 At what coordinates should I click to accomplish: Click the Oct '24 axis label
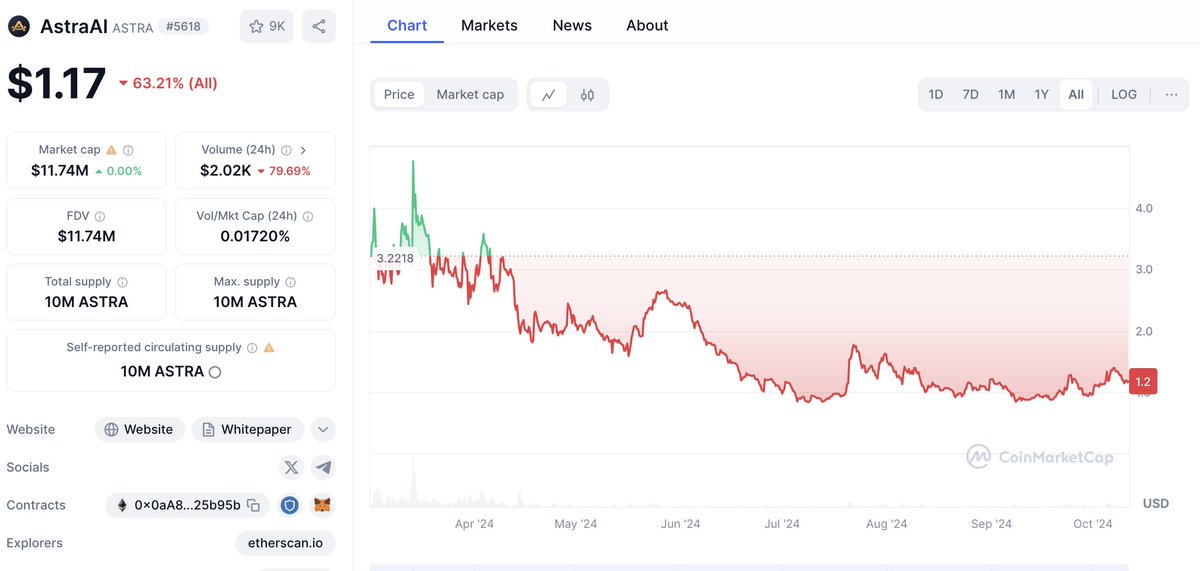click(x=1092, y=524)
